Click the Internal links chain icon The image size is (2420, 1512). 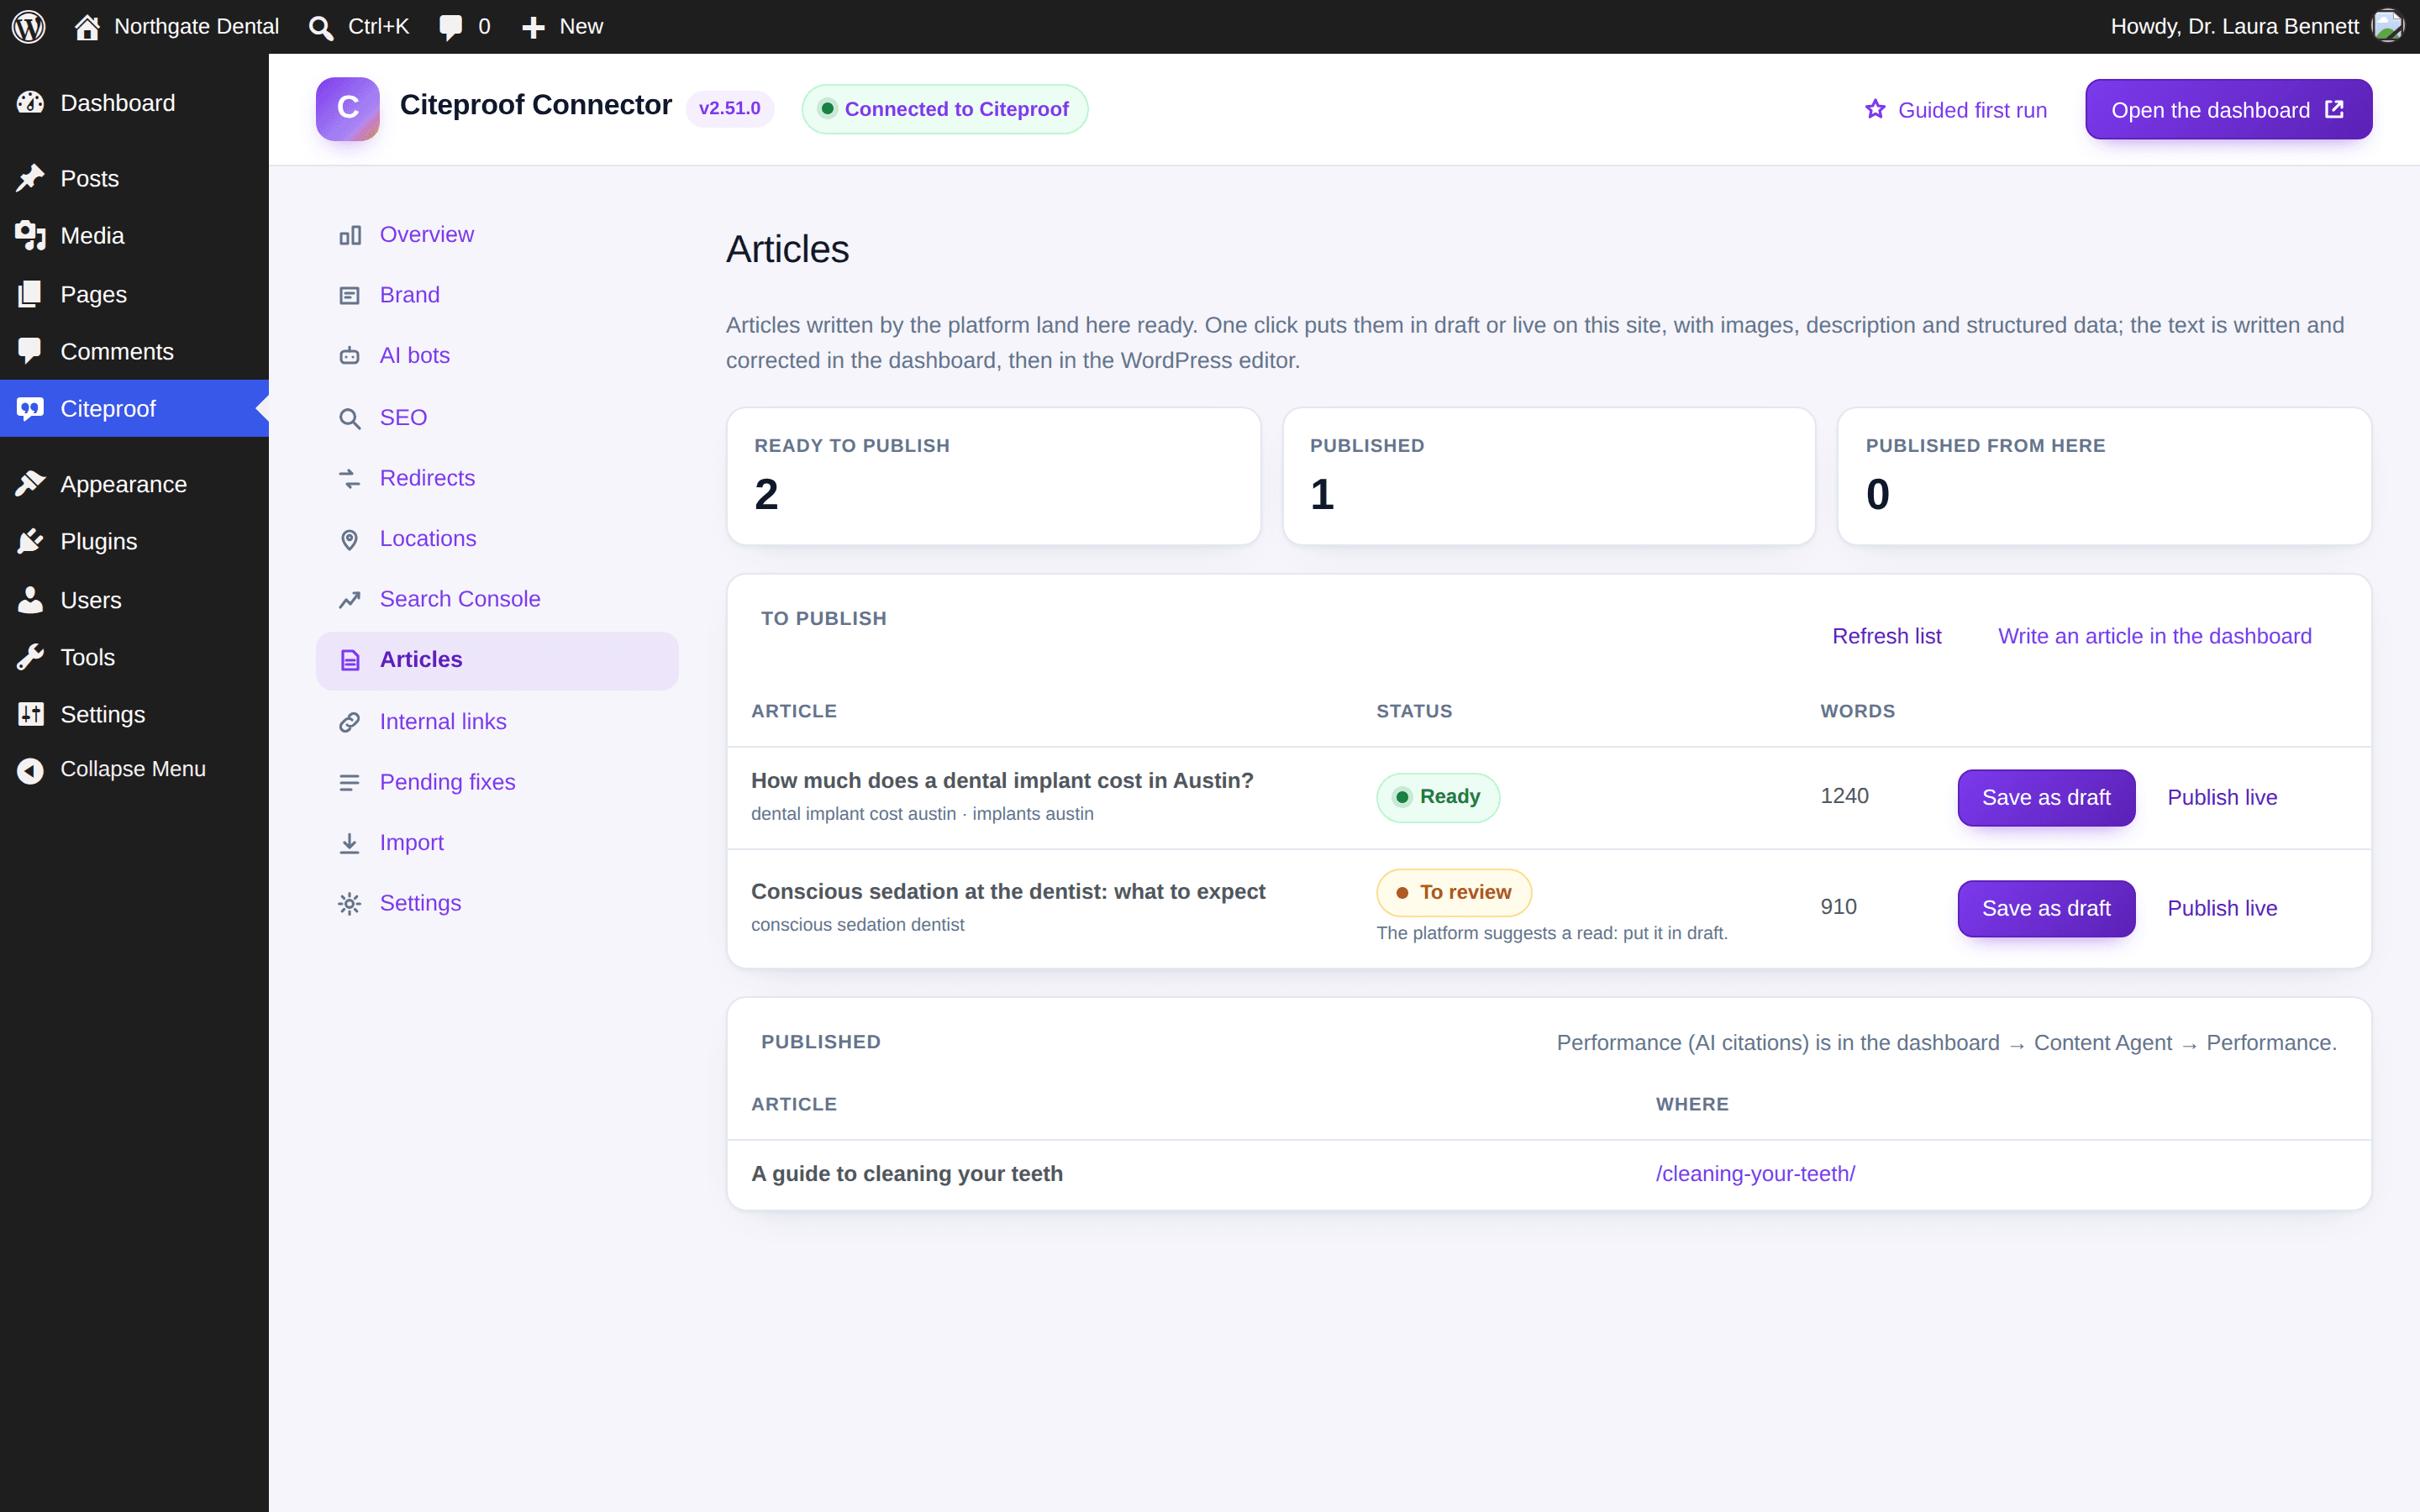coord(349,722)
